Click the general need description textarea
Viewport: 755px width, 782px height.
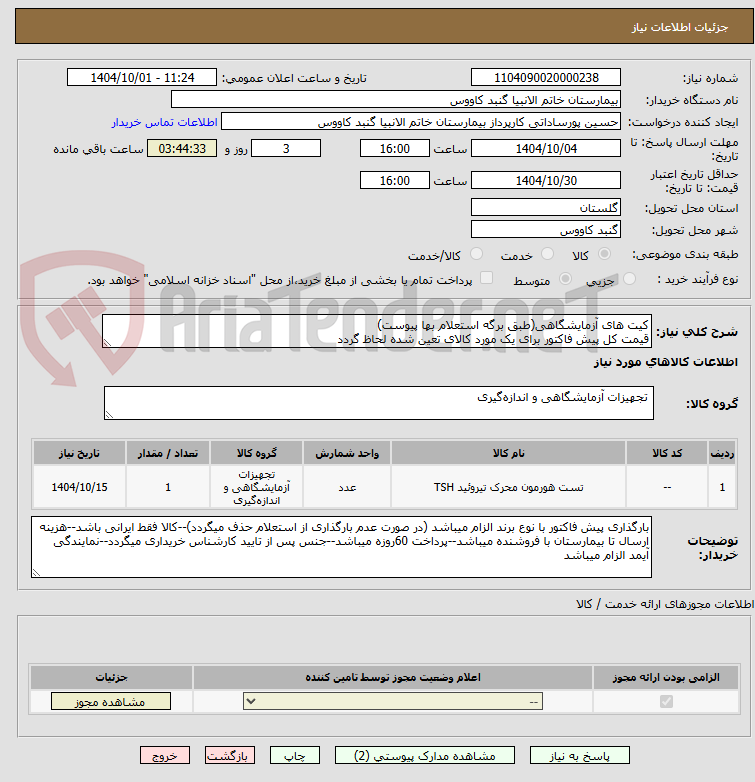[x=377, y=331]
